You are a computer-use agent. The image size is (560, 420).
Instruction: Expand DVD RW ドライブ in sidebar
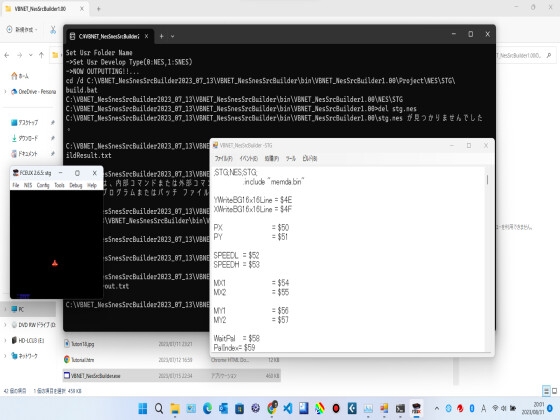point(5,325)
